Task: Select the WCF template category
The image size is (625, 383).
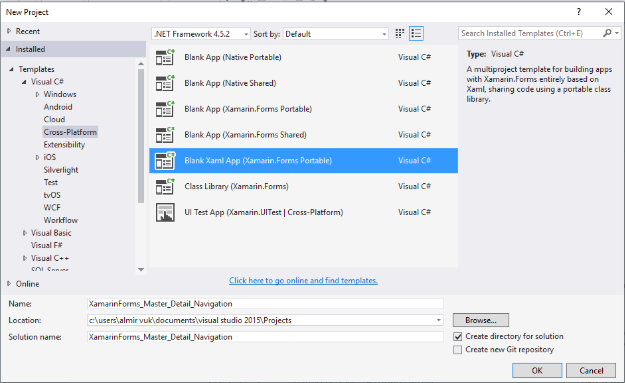Action: [x=52, y=208]
